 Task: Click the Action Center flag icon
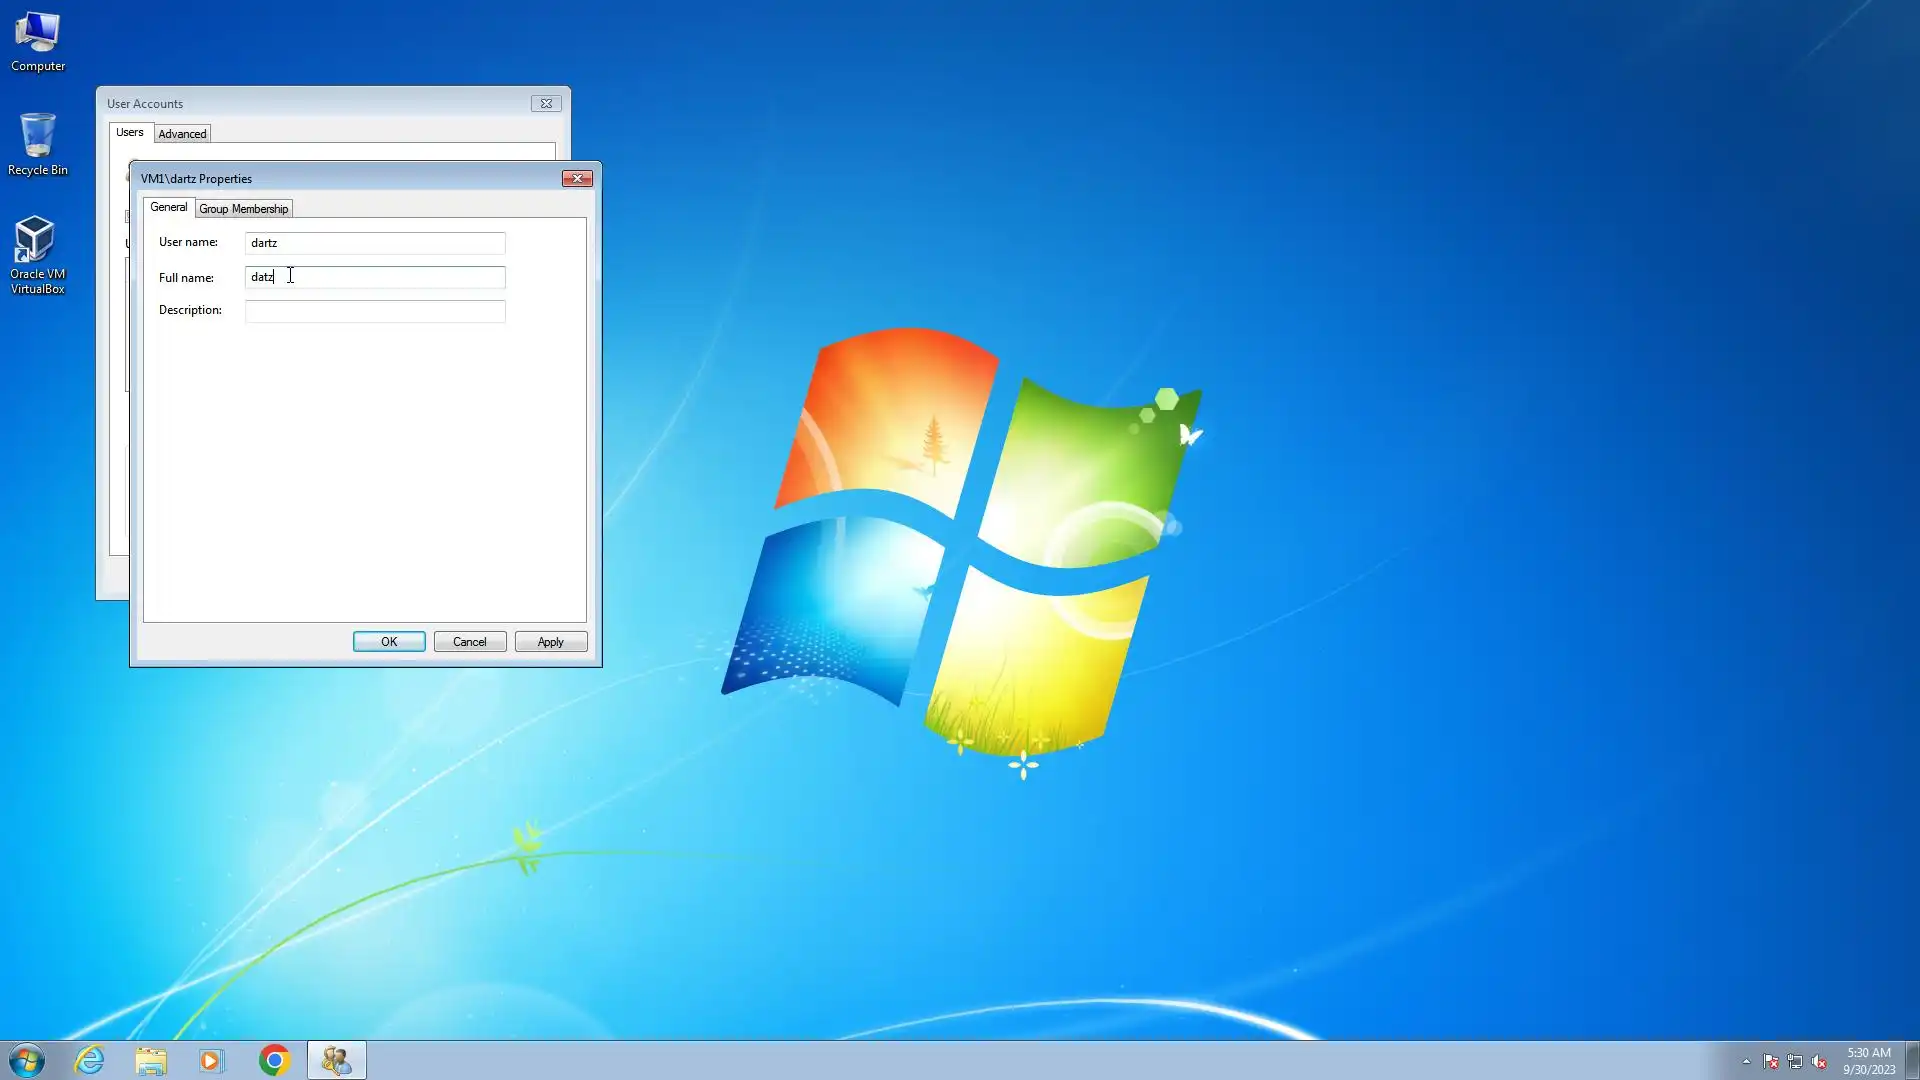tap(1770, 1062)
